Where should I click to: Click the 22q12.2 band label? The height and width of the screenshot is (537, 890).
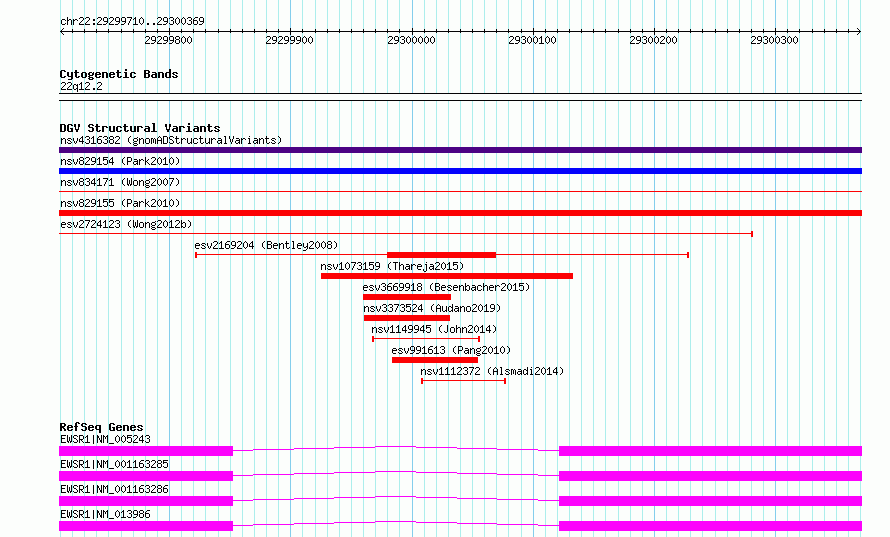[81, 86]
